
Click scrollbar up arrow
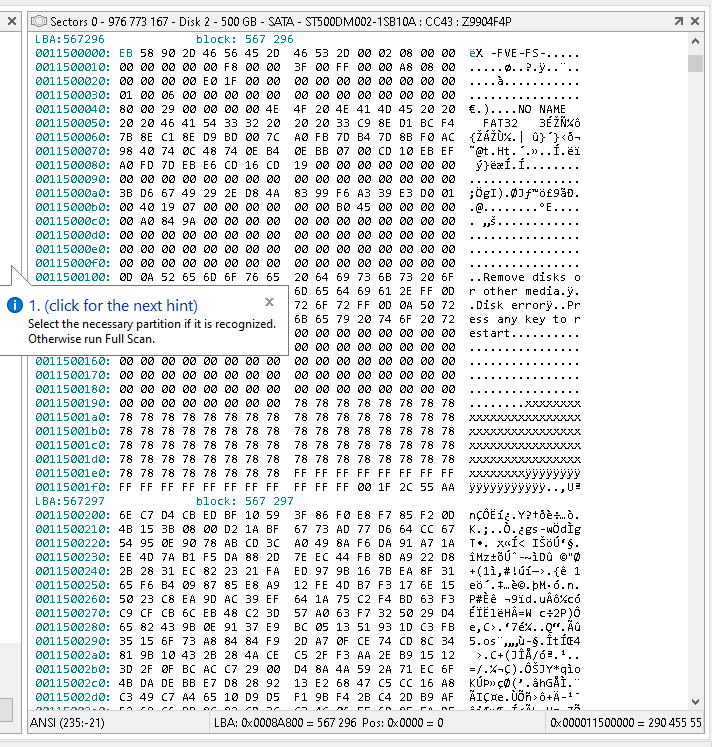695,41
